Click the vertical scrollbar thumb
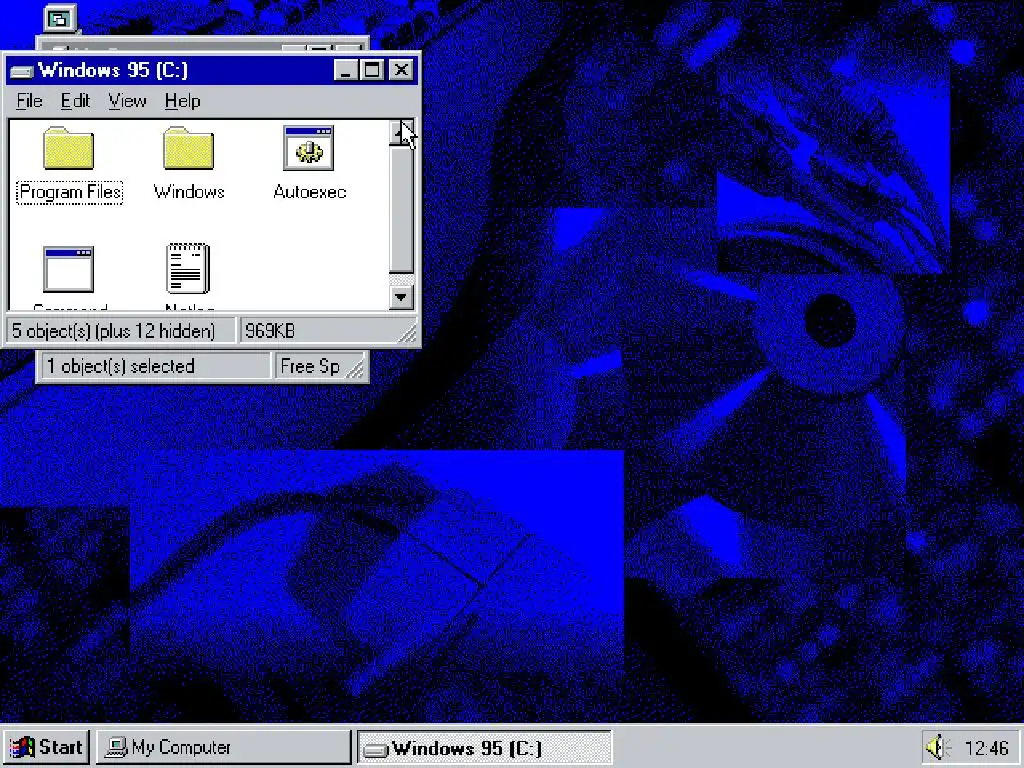Image resolution: width=1024 pixels, height=768 pixels. click(x=401, y=208)
